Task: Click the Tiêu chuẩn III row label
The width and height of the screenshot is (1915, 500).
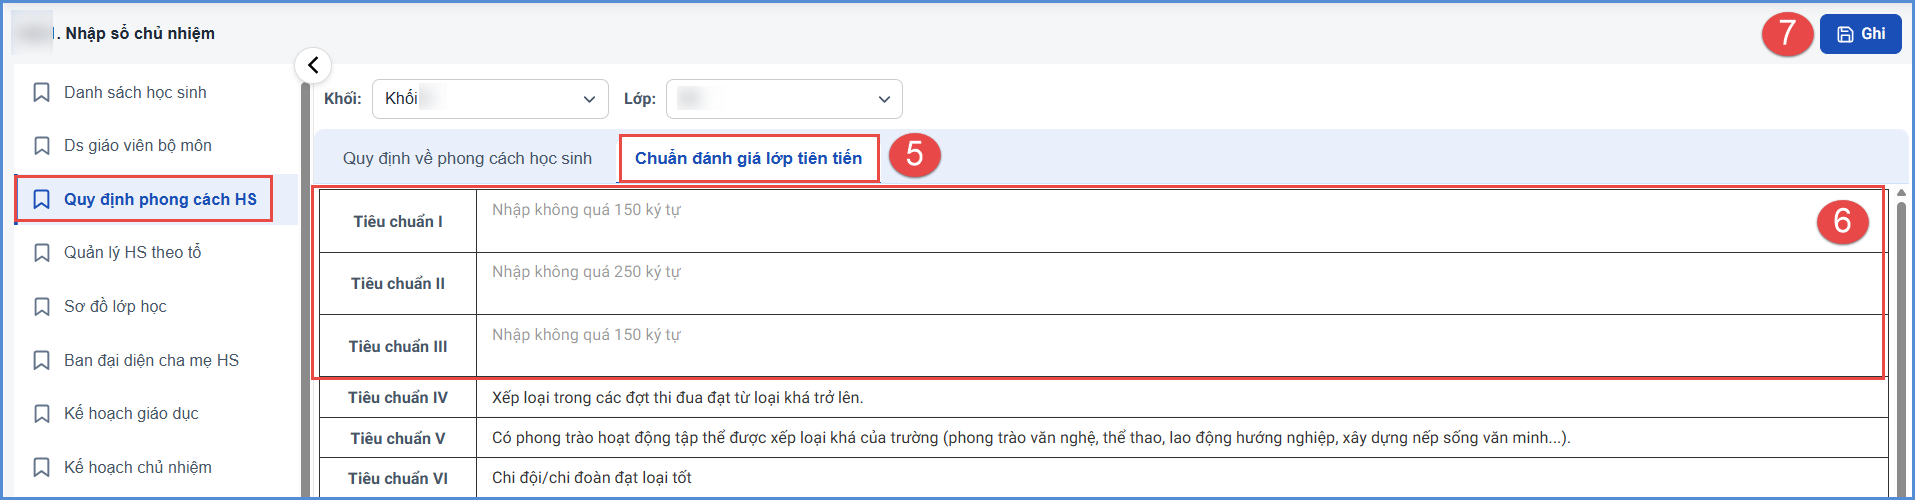Action: tap(398, 347)
